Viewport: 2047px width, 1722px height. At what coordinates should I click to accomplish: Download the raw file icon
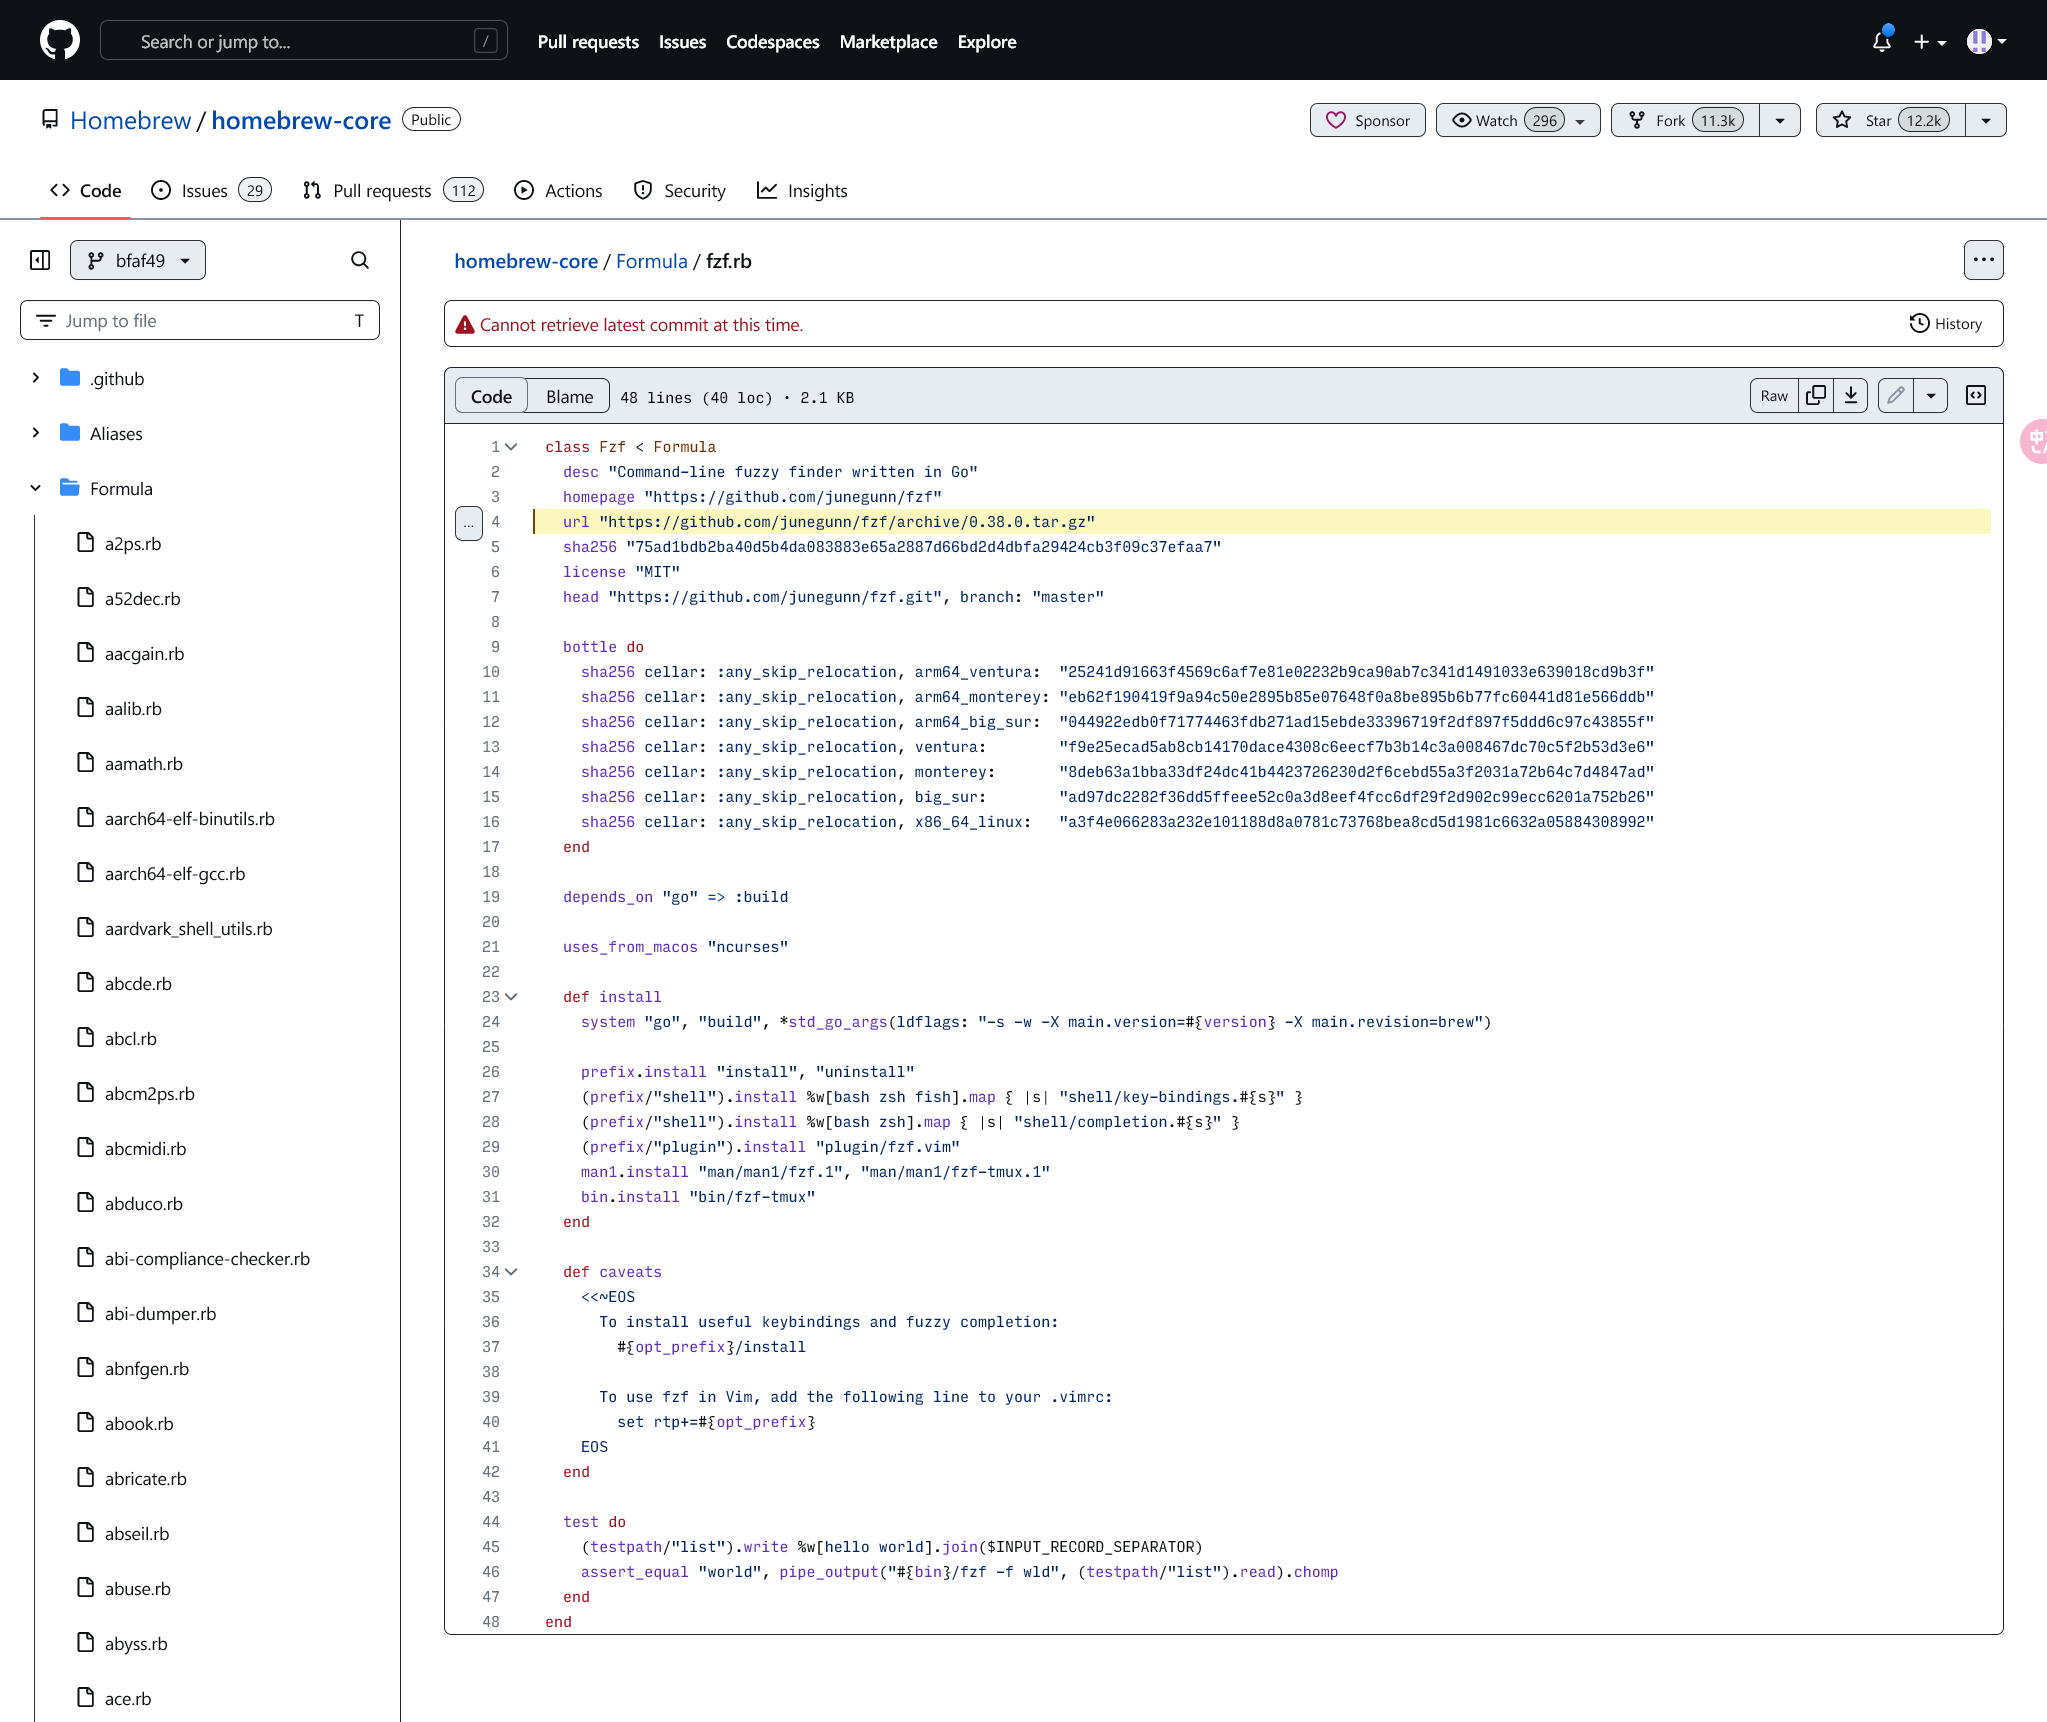pos(1851,395)
